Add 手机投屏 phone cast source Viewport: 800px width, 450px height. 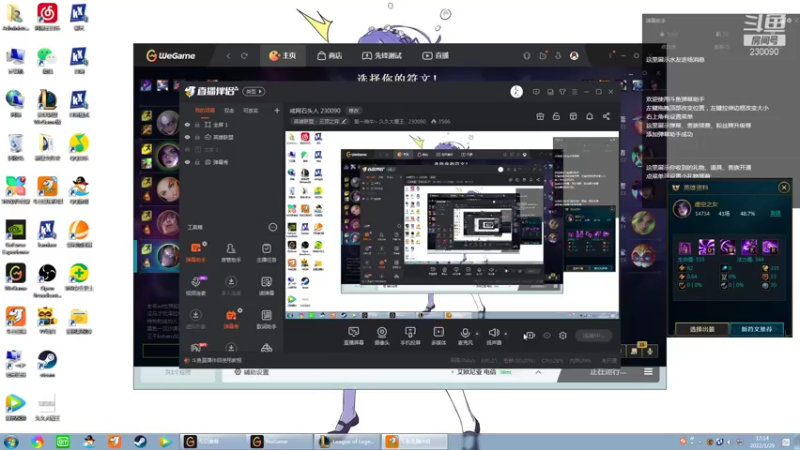pos(410,336)
